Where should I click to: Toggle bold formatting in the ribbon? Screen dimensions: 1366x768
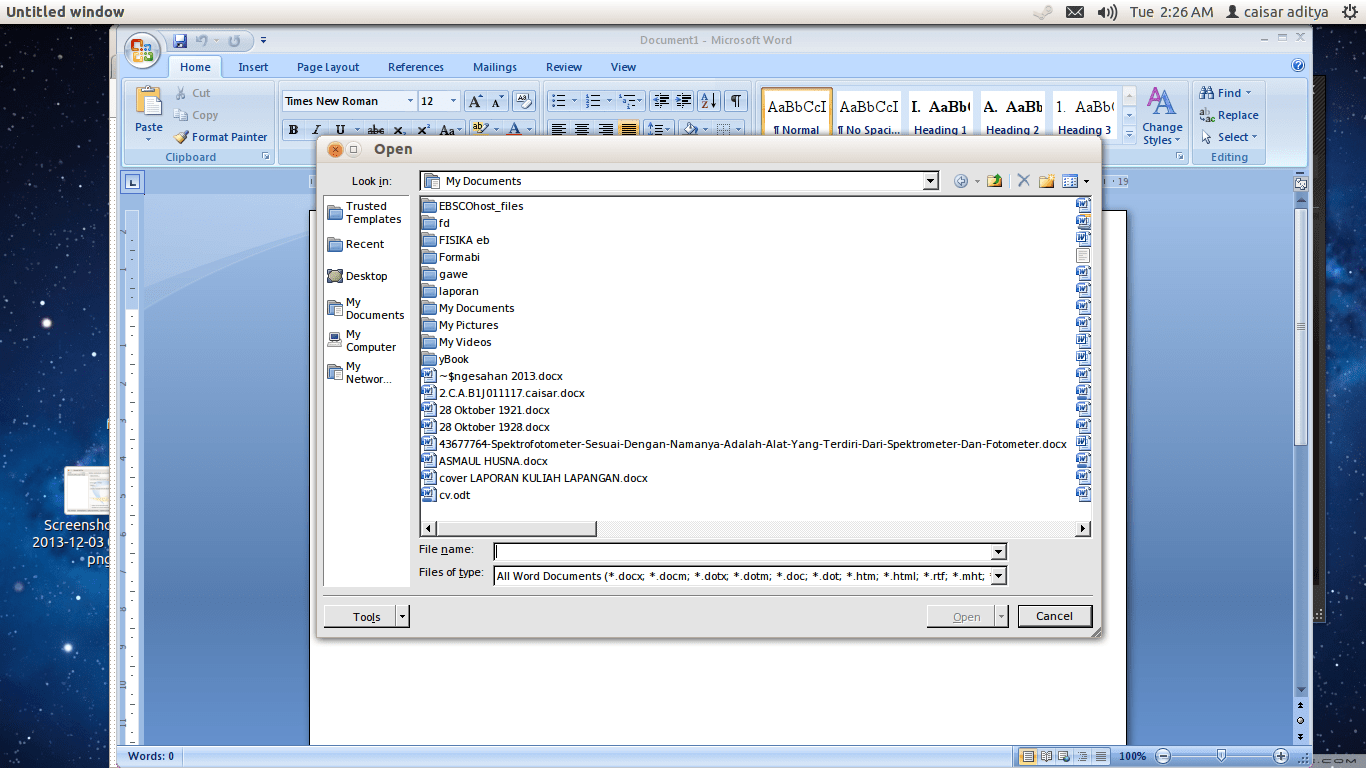(293, 129)
